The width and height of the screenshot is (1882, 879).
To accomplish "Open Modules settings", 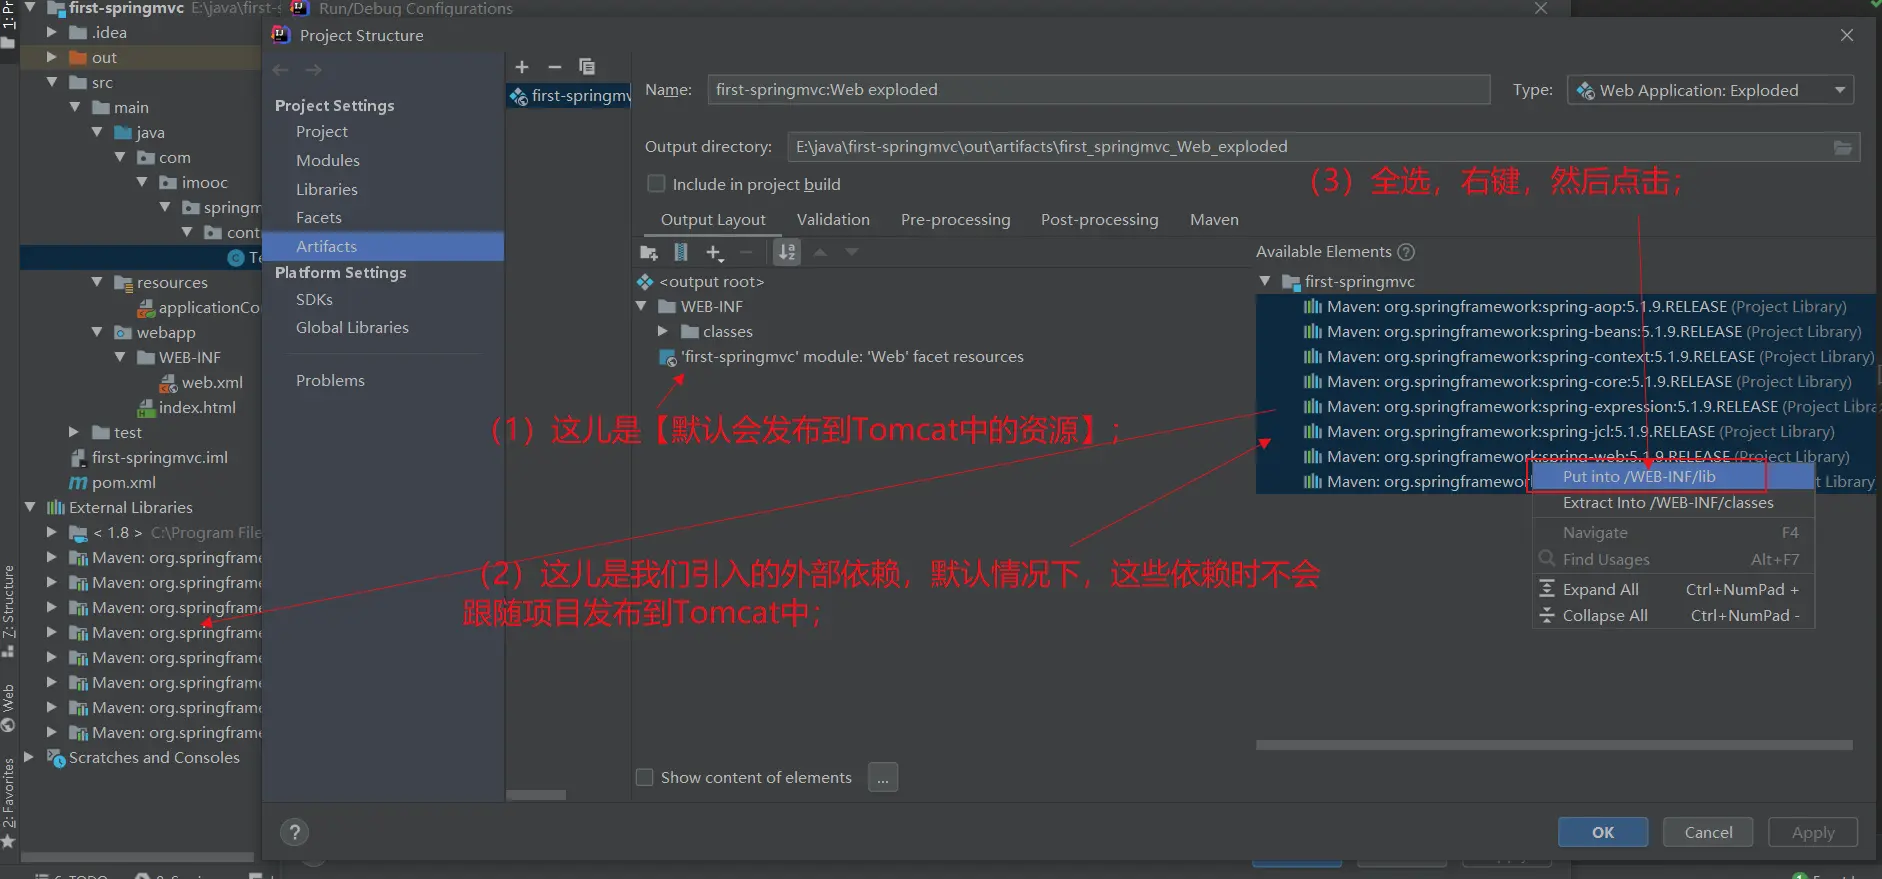I will point(328,161).
